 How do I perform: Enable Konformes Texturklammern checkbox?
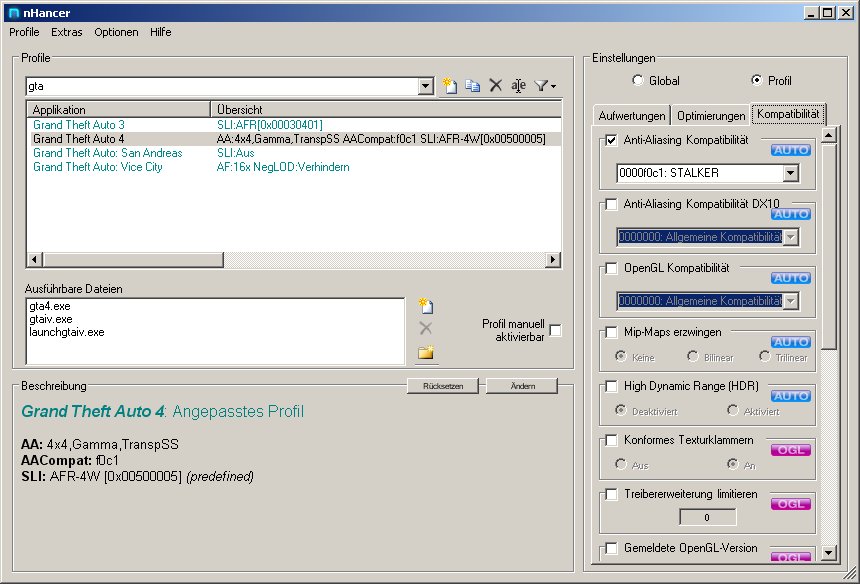(x=611, y=440)
